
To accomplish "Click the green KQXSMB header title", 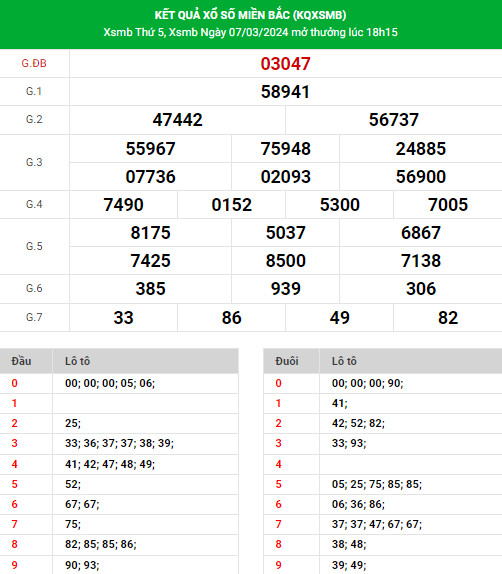I will tap(250, 15).
